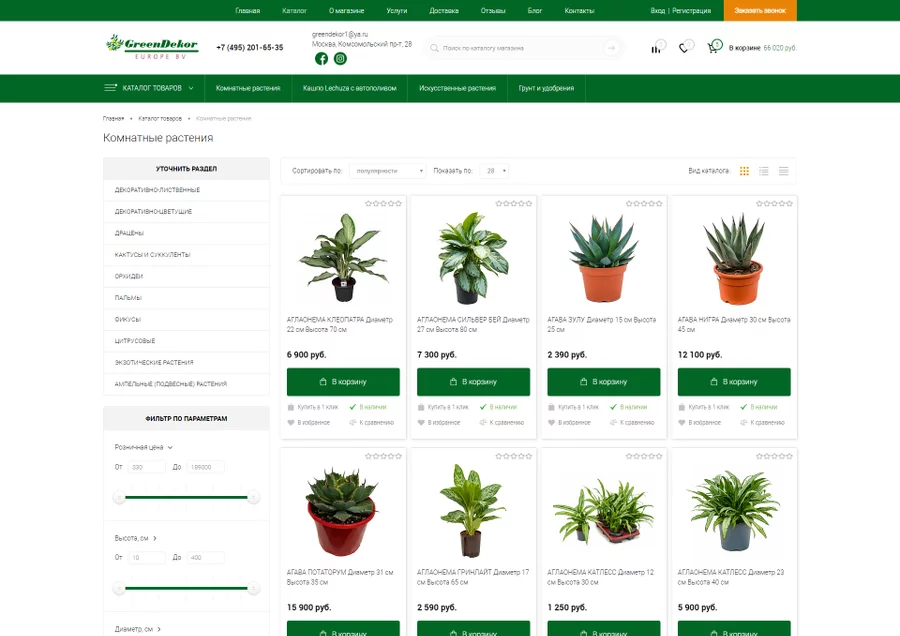Image resolution: width=900 pixels, height=636 pixels.
Task: Select Кактусы и суккуленты section
Action: click(186, 255)
